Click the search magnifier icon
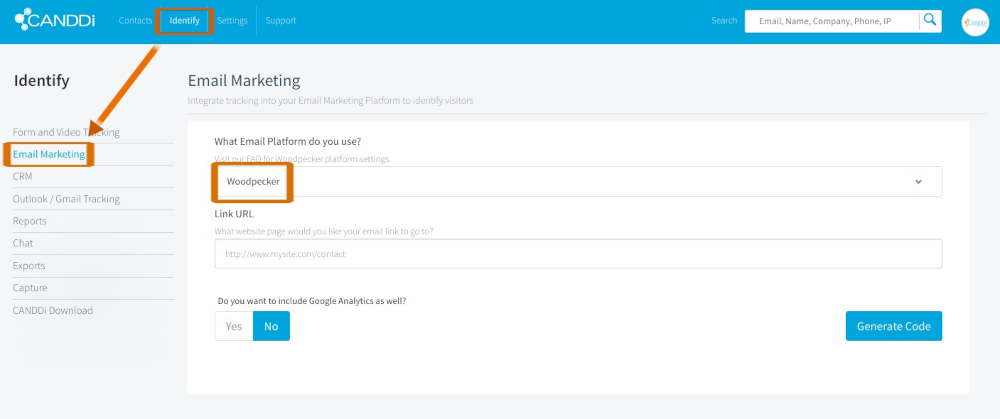 (x=930, y=20)
